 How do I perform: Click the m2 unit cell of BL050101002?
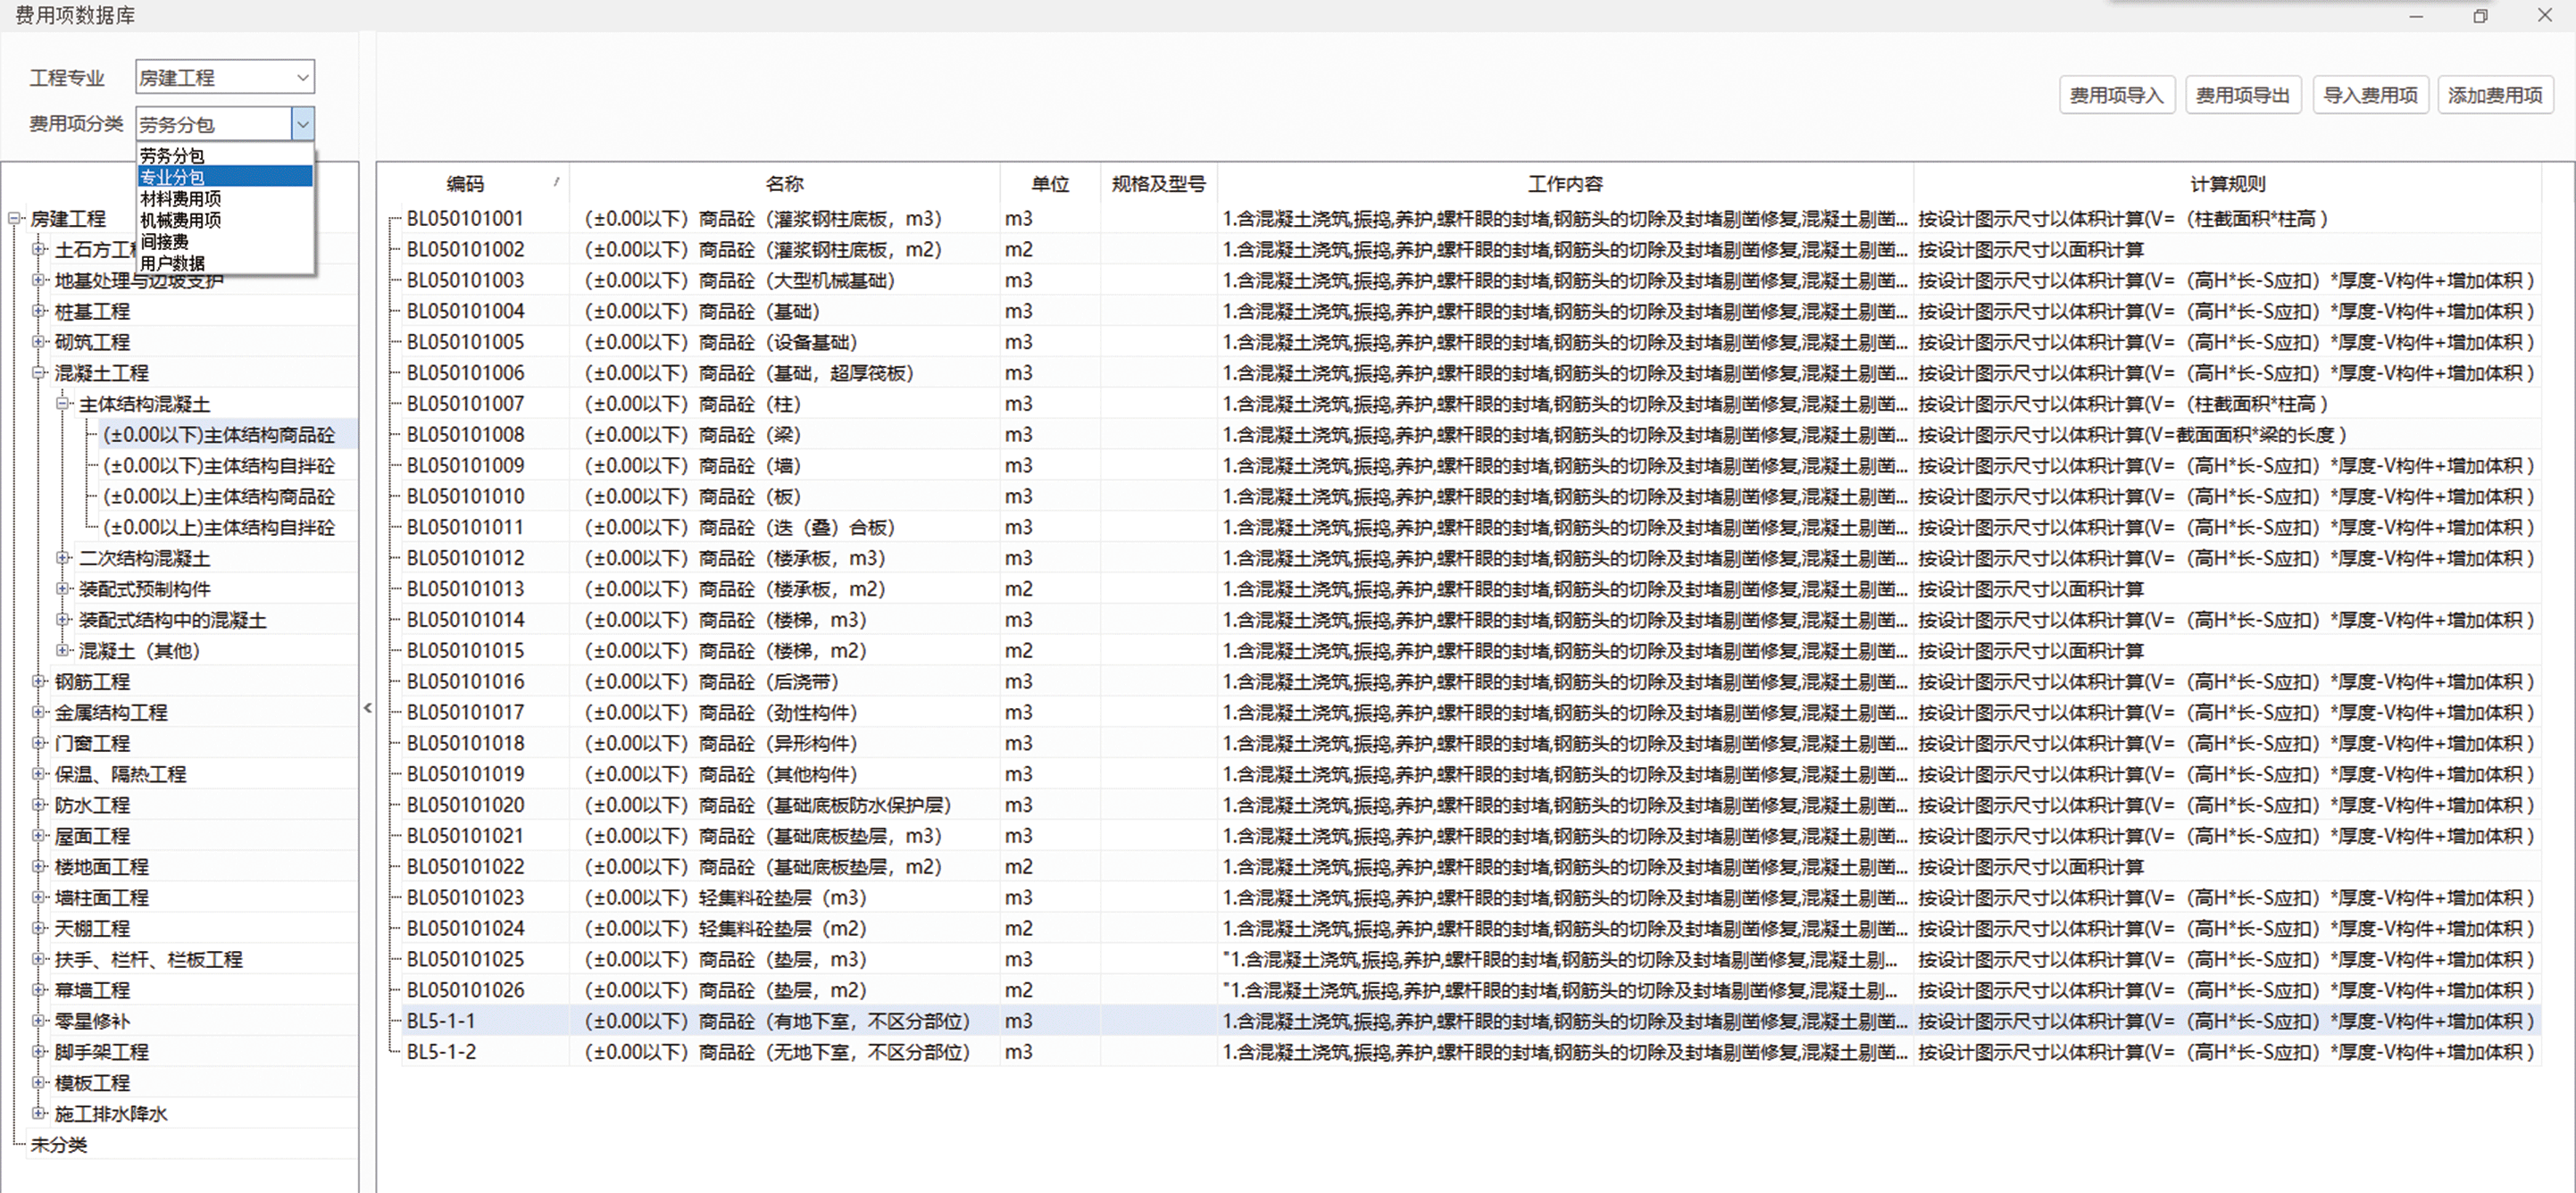tap(1050, 249)
